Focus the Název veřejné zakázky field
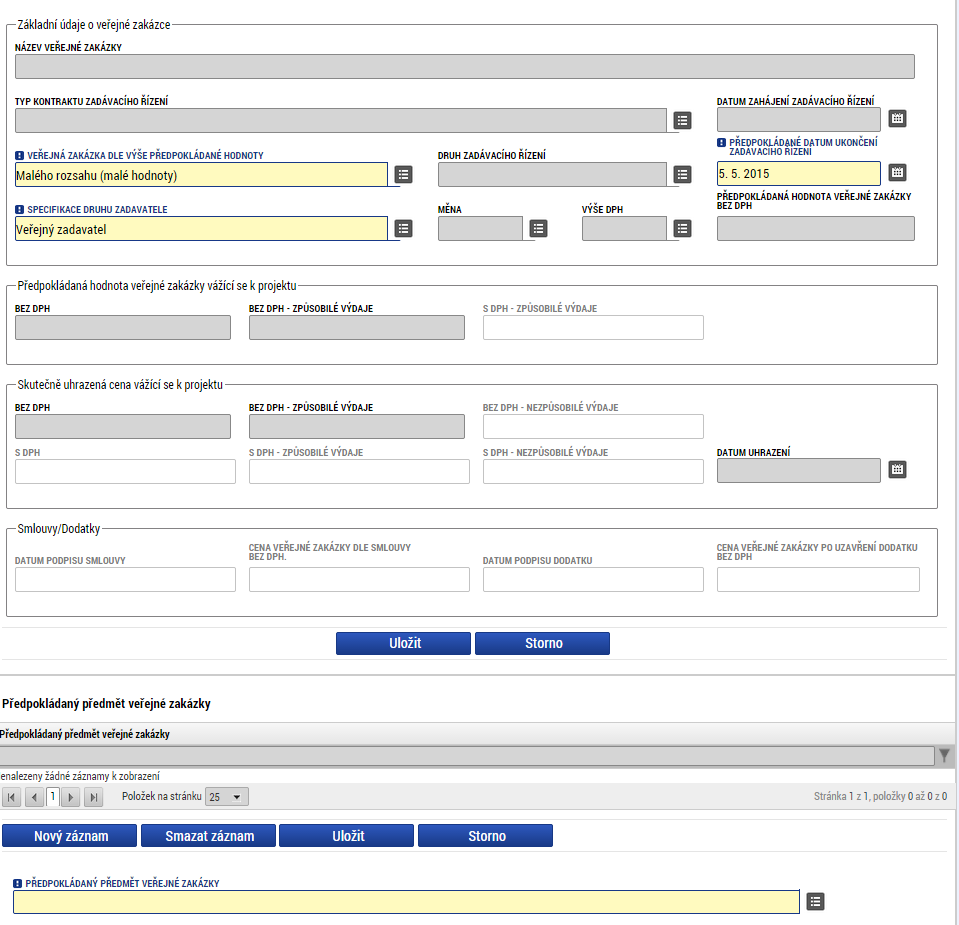Image resolution: width=959 pixels, height=925 pixels. [465, 67]
